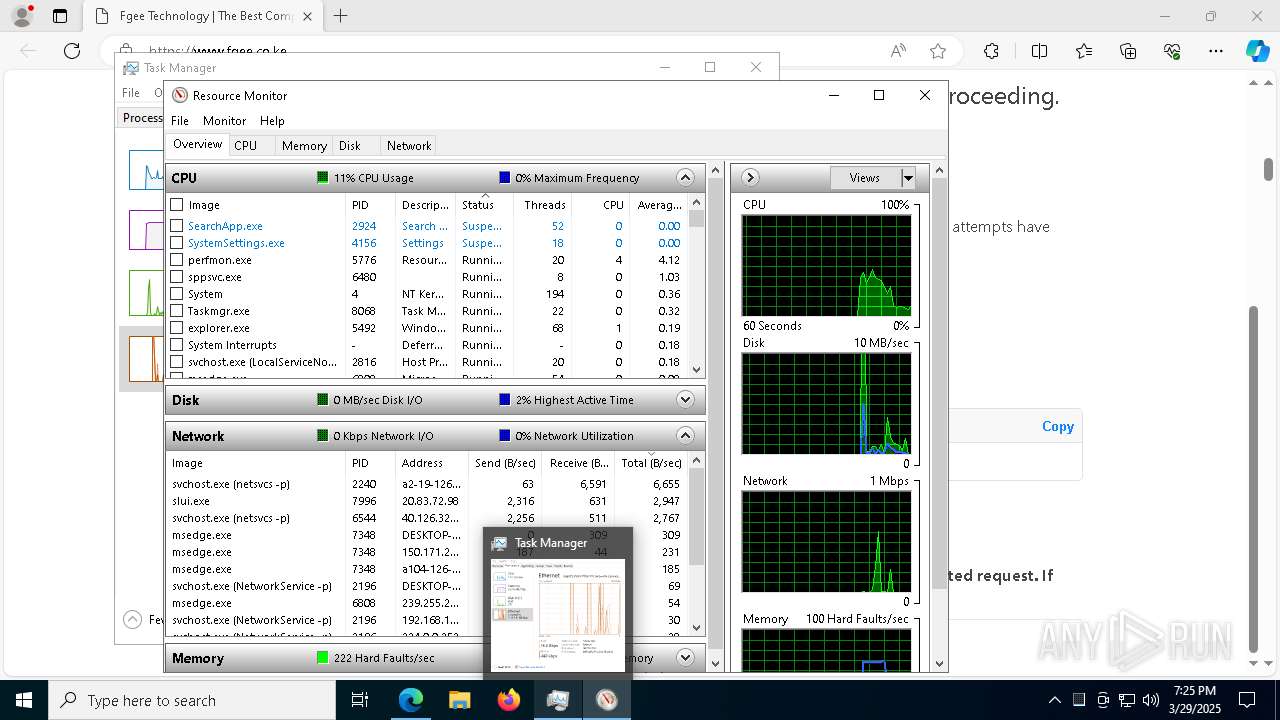Open the volume tray icon
This screenshot has width=1280, height=720.
point(1151,700)
